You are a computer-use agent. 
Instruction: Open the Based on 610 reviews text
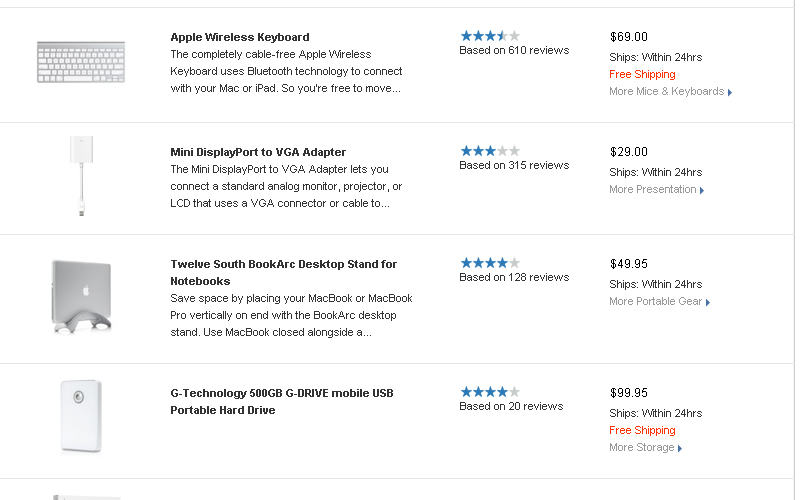(514, 50)
